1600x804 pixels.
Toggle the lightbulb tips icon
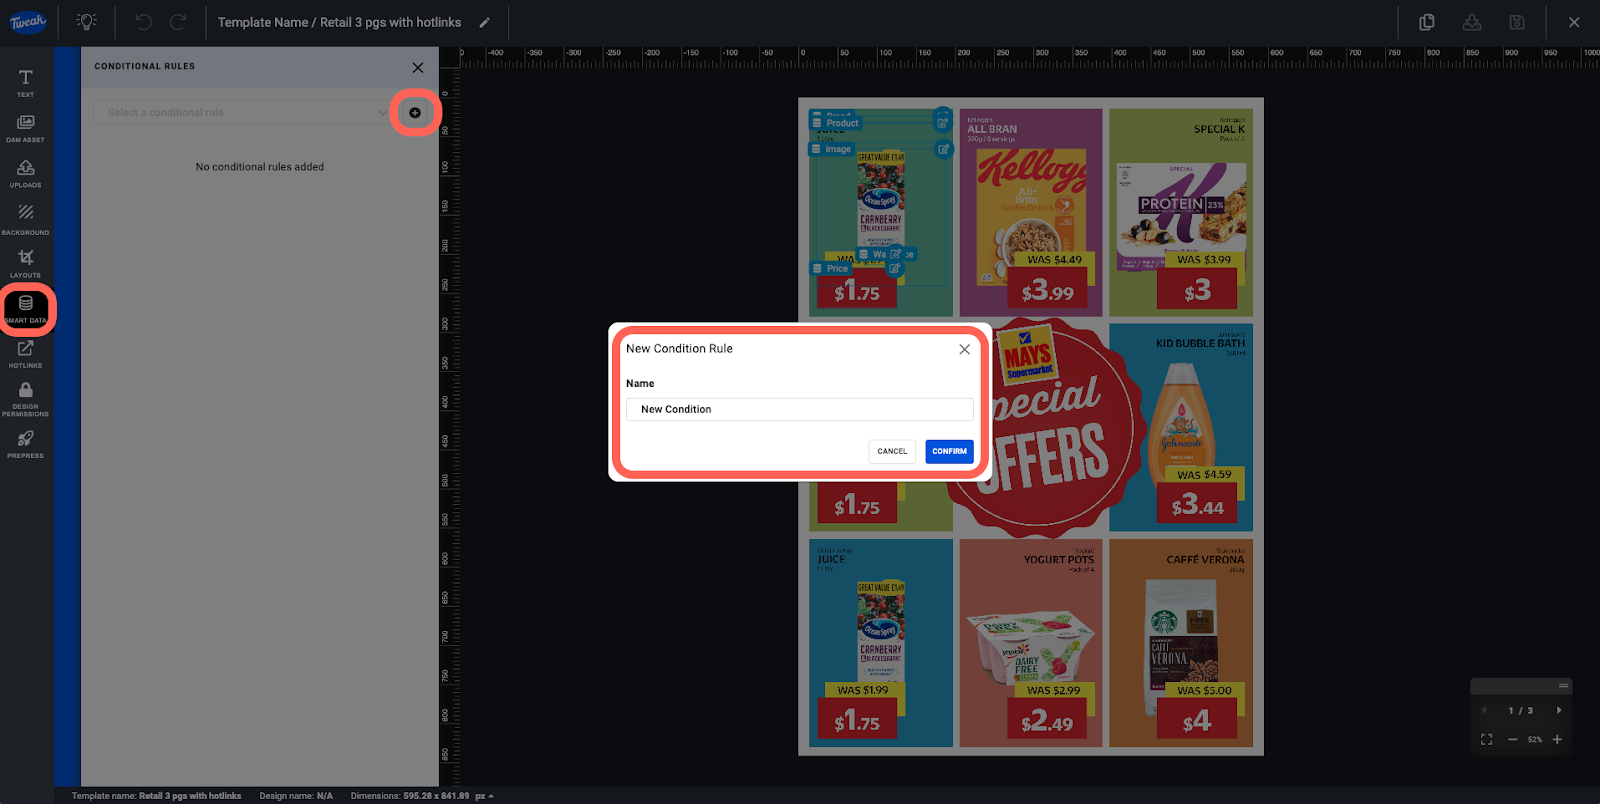click(87, 22)
